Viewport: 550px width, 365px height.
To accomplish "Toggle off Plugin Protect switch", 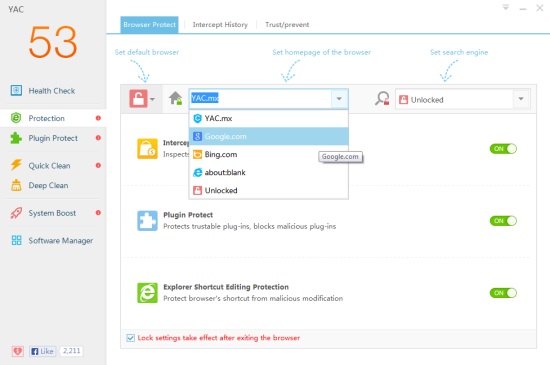I will [x=503, y=221].
